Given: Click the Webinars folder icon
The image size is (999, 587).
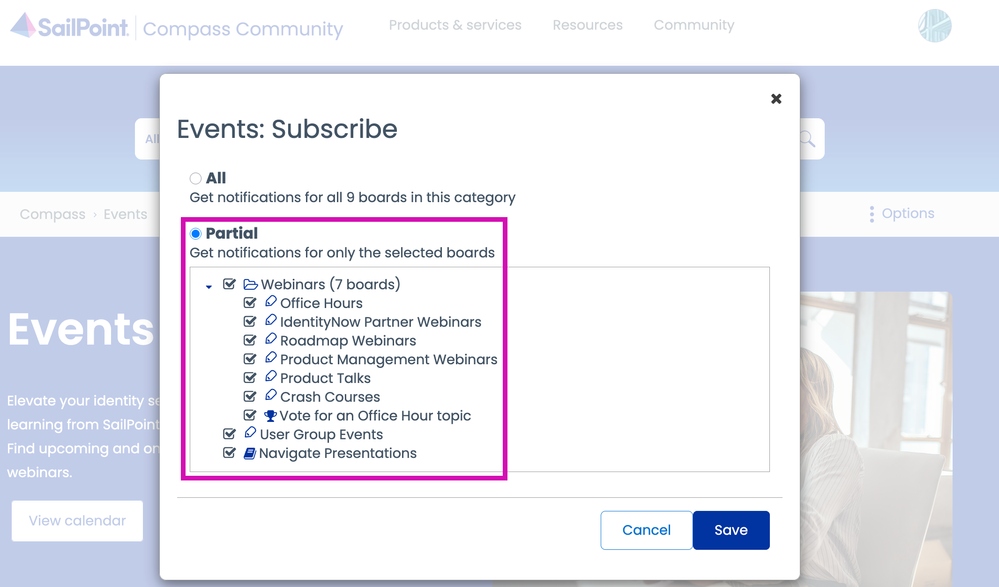Looking at the screenshot, I should [x=250, y=285].
